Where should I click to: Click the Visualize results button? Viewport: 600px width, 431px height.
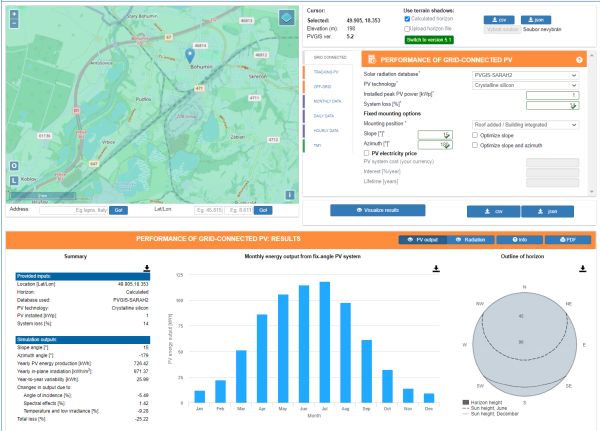pos(378,210)
